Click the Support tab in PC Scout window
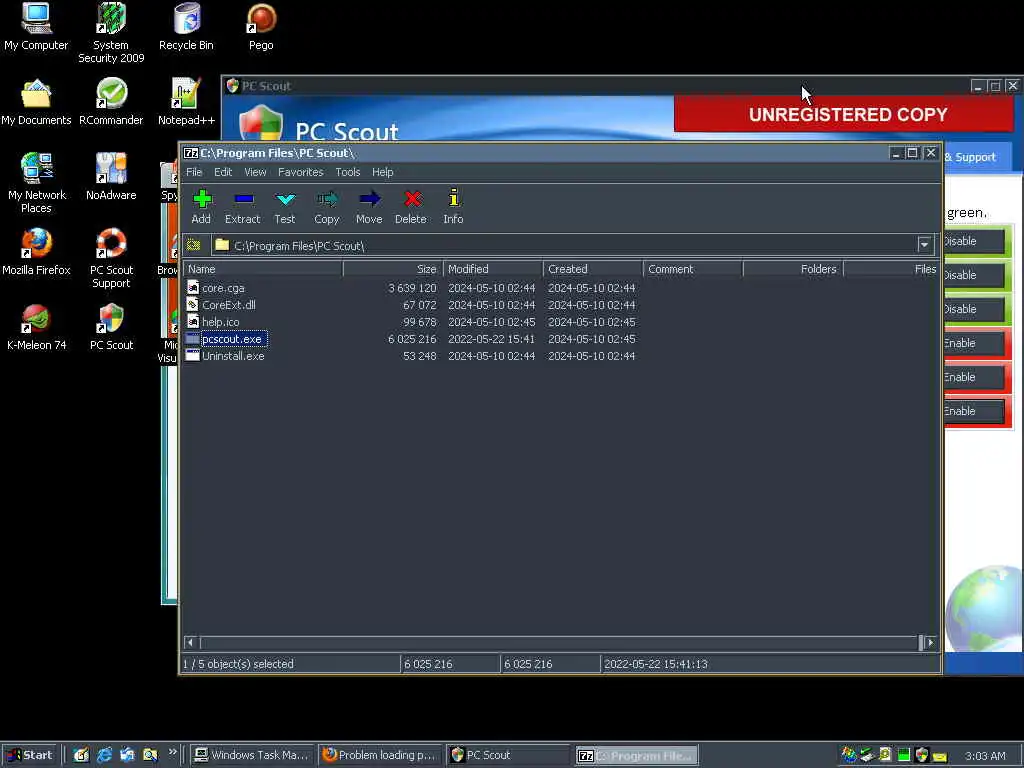The width and height of the screenshot is (1024, 768). pyautogui.click(x=976, y=157)
